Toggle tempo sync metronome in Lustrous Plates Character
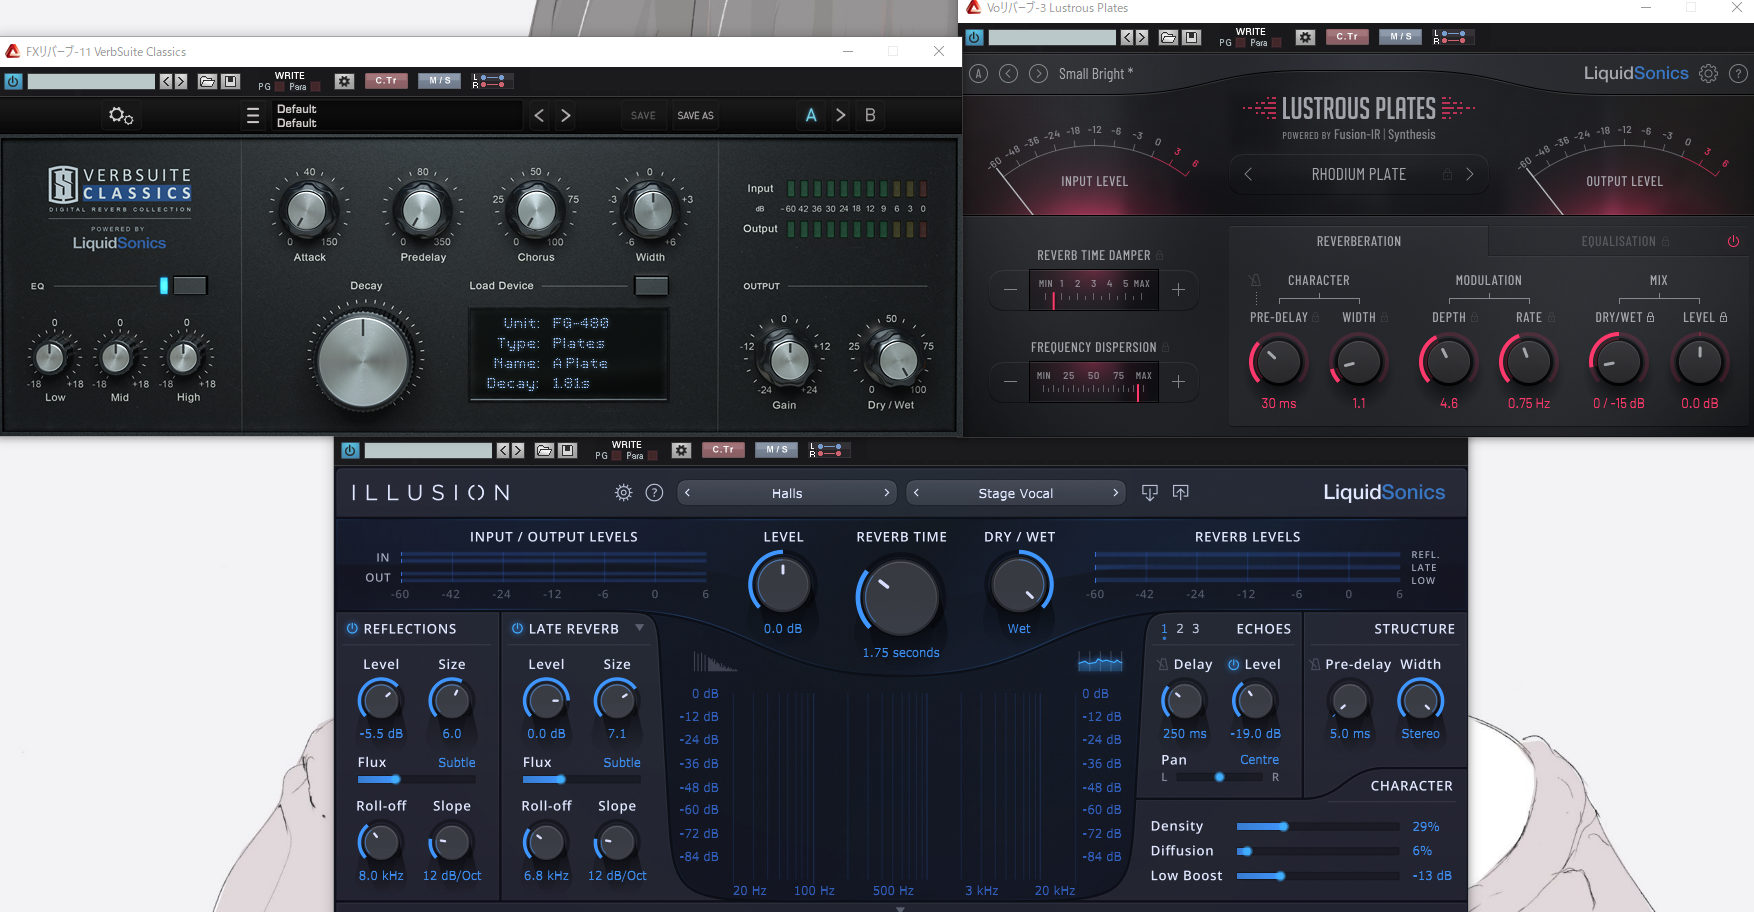Viewport: 1754px width, 912px height. click(1255, 281)
